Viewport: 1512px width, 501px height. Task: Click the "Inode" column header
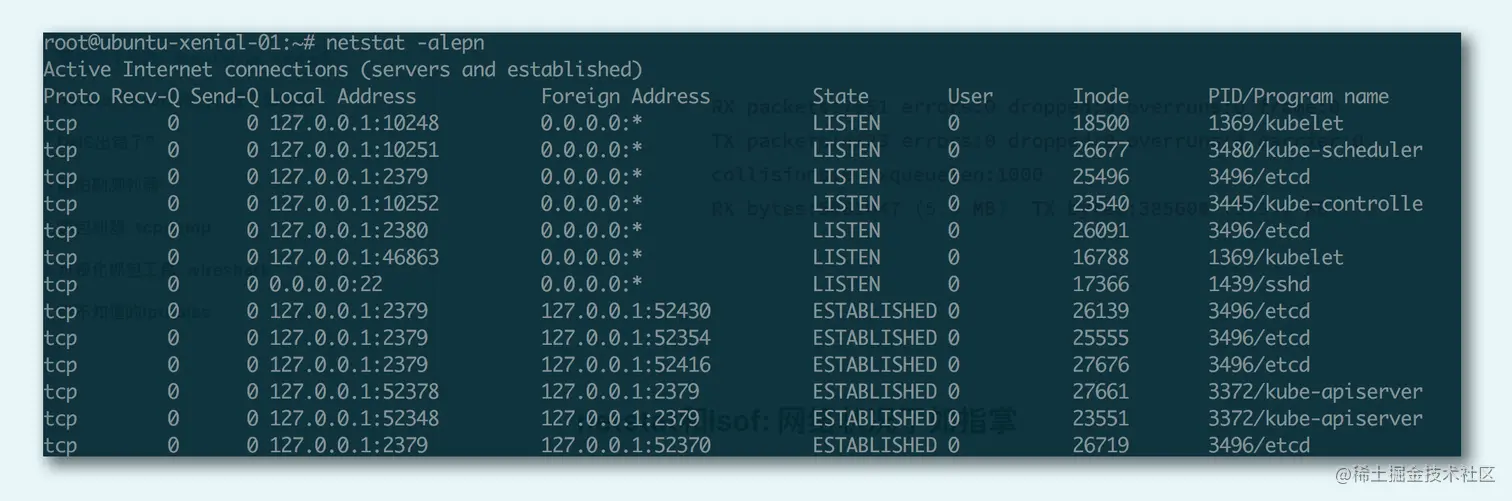[1101, 97]
